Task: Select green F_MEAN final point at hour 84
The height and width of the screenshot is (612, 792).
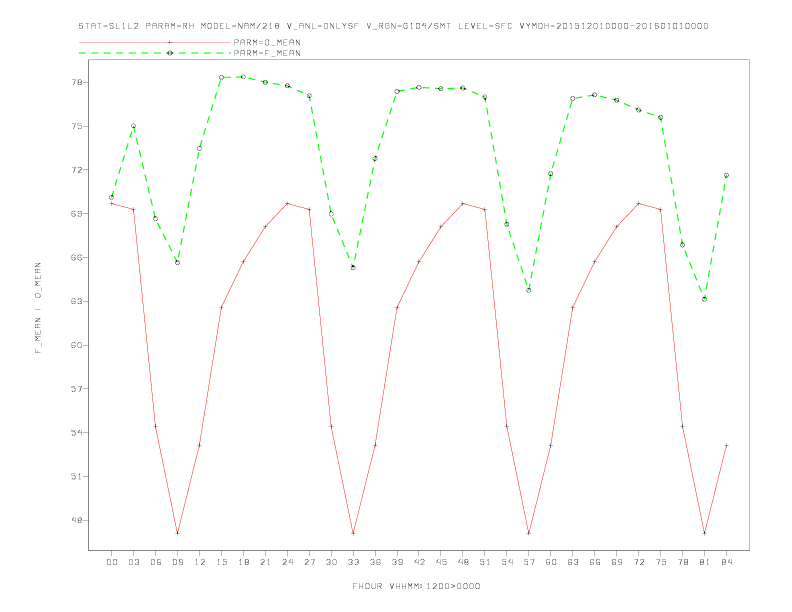Action: (726, 175)
